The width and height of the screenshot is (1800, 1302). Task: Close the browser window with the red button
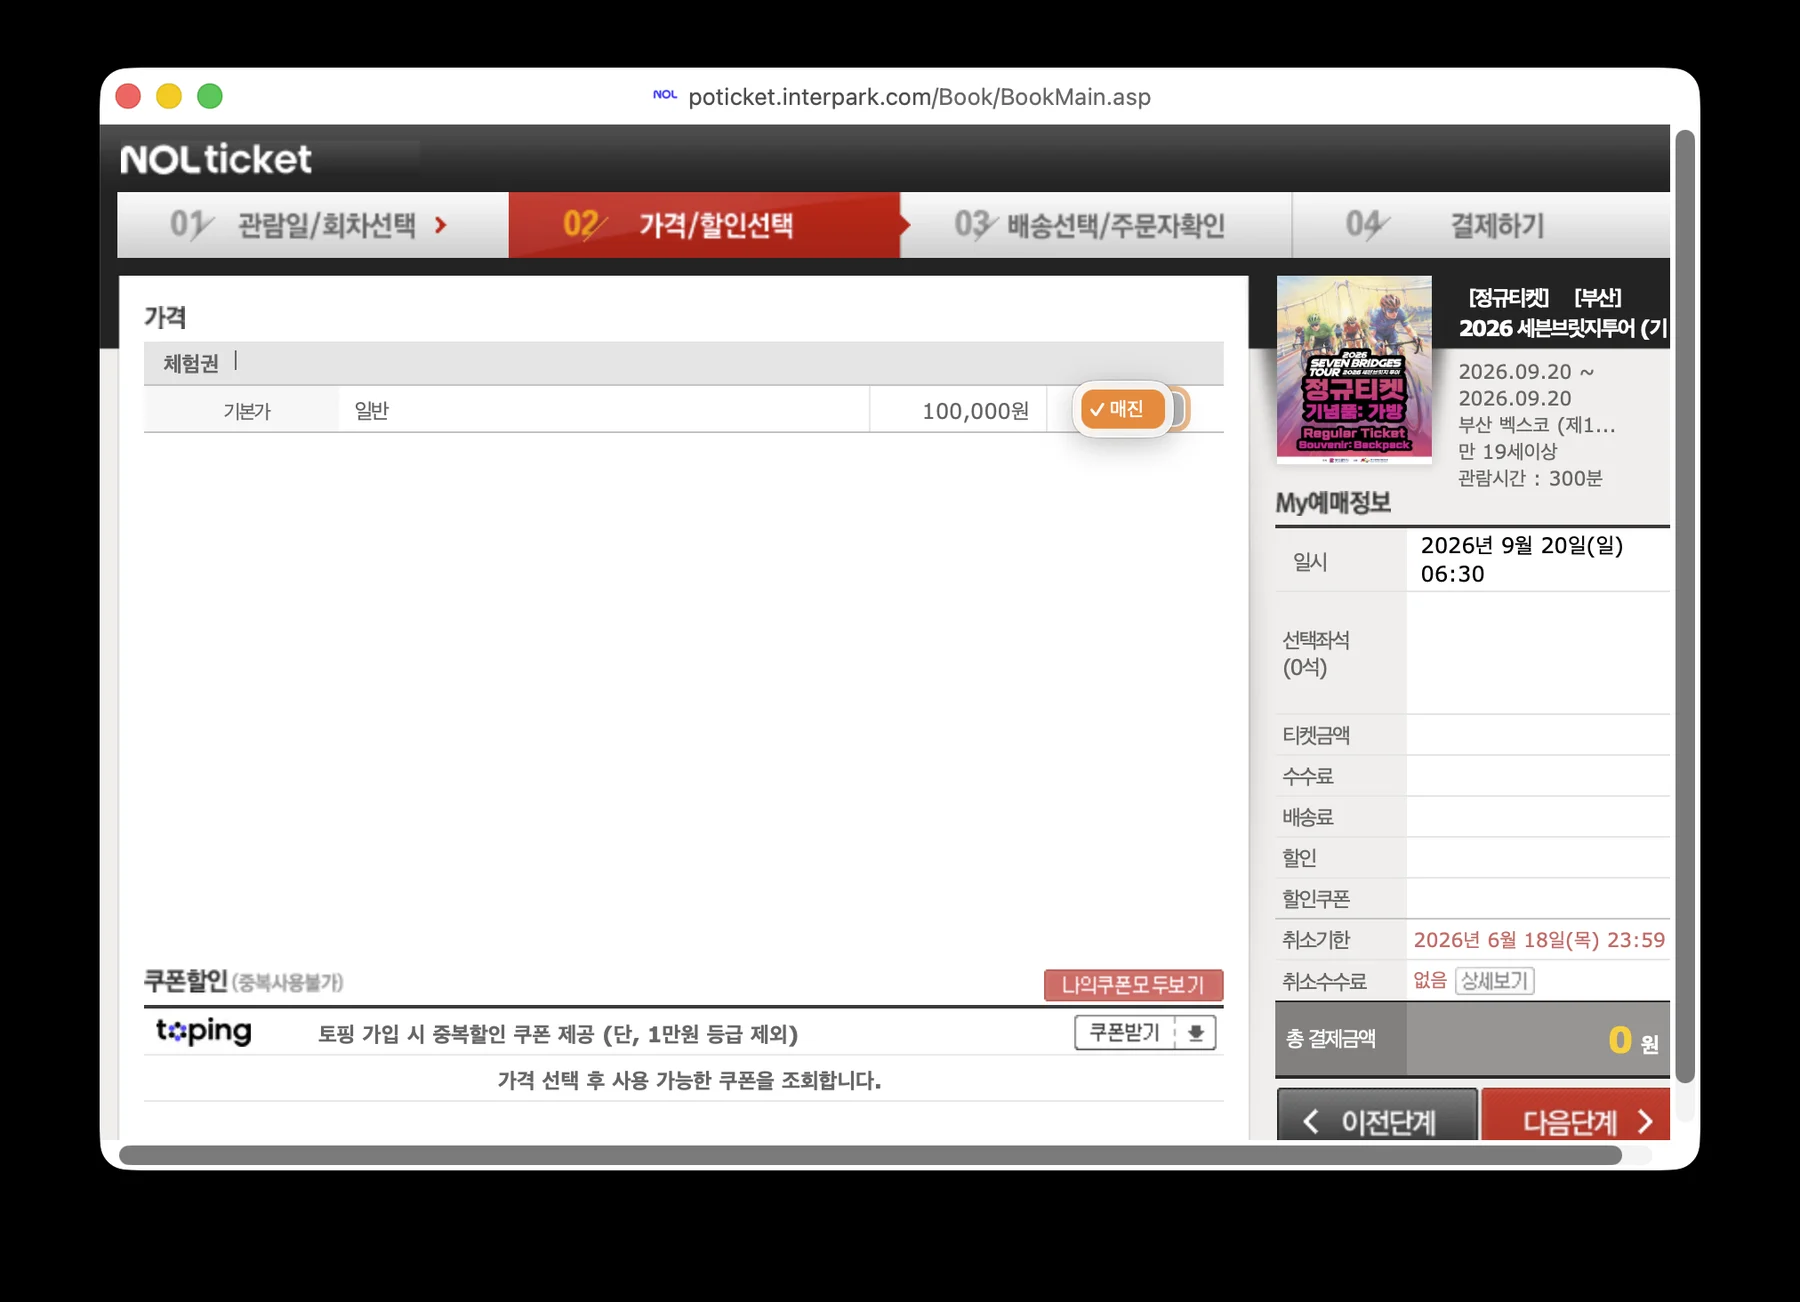128,96
